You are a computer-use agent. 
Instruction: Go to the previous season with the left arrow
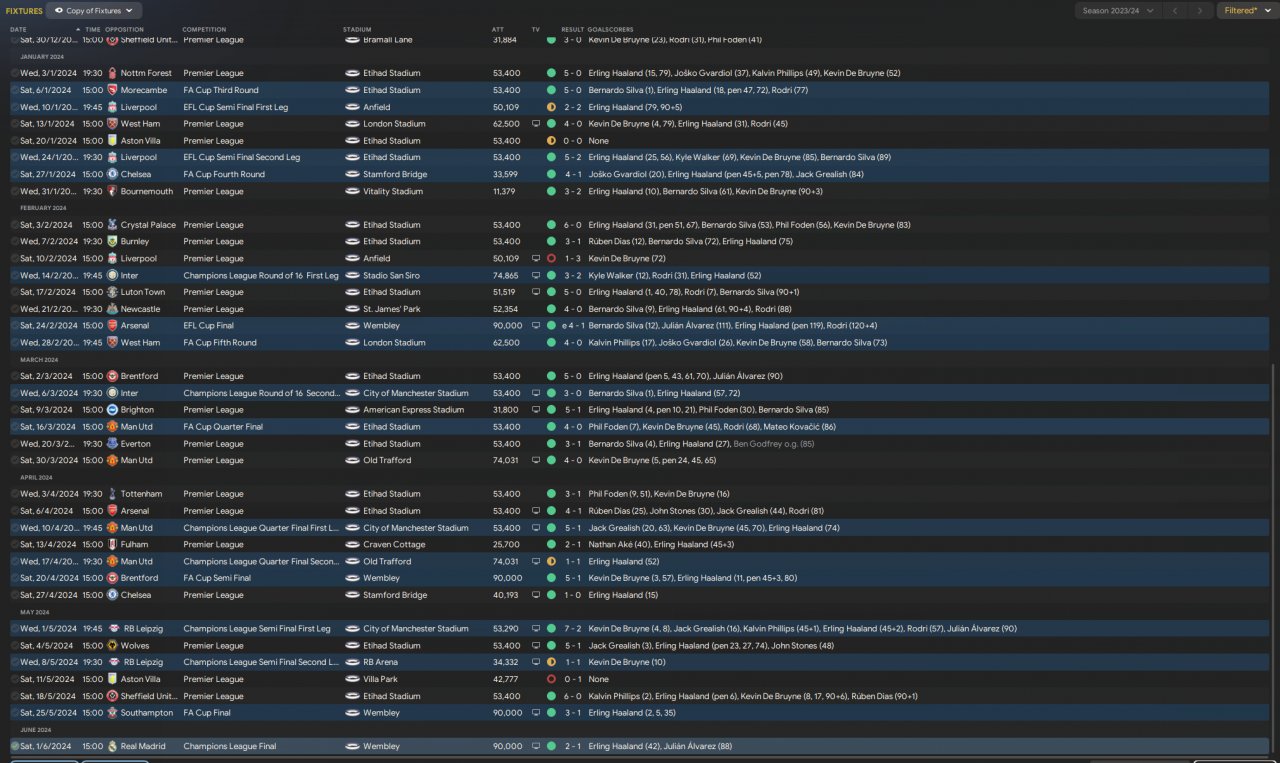1175,10
